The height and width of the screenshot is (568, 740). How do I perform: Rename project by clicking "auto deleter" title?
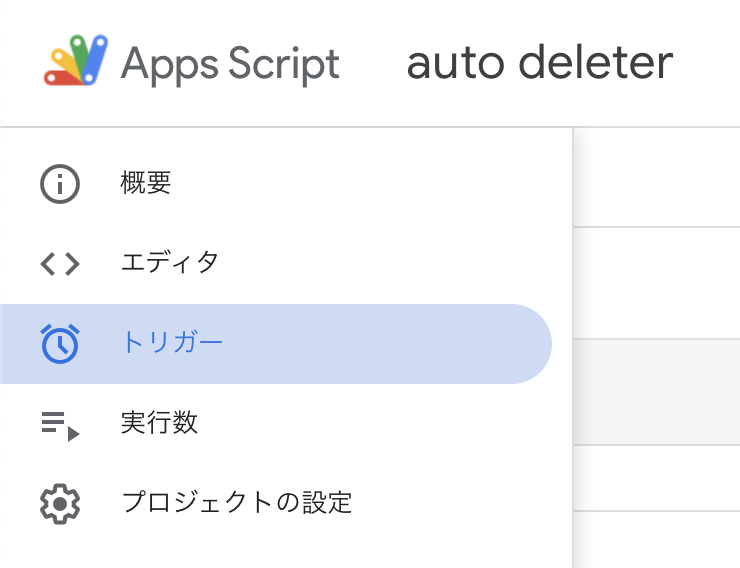[x=539, y=64]
